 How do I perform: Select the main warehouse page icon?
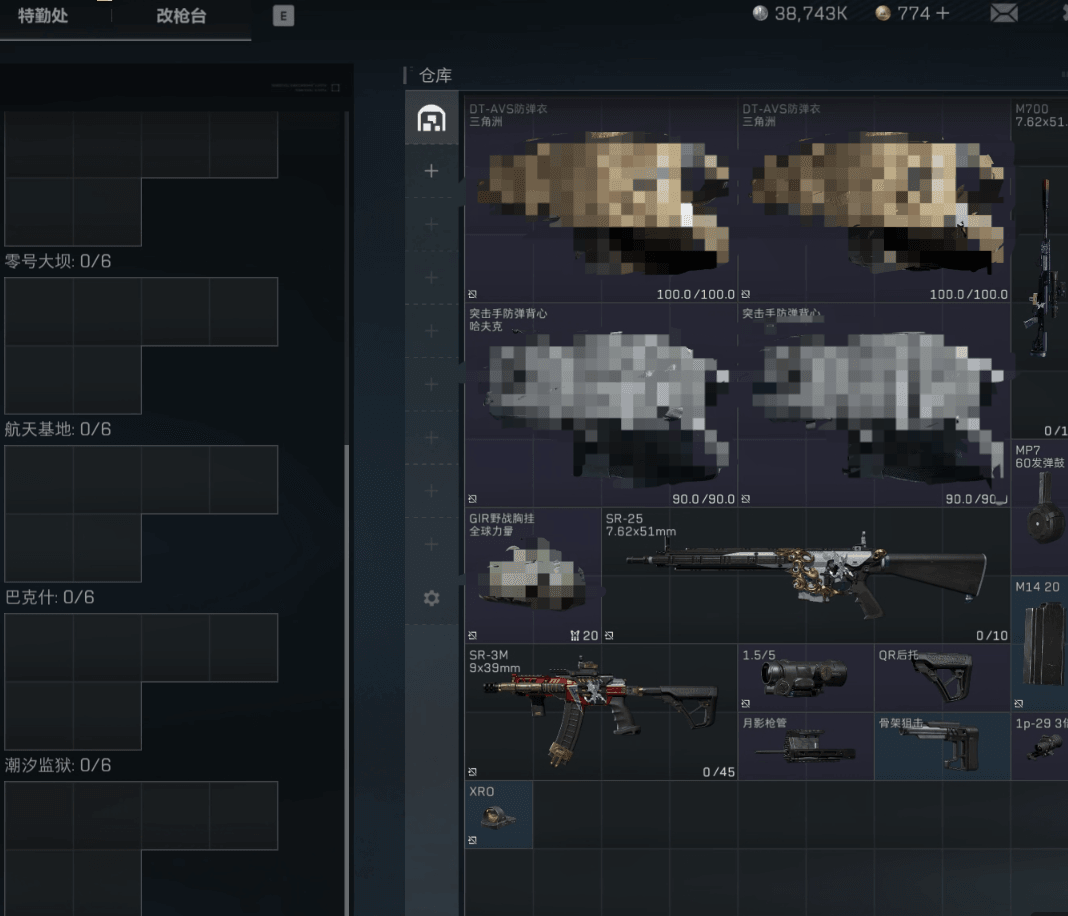(431, 119)
